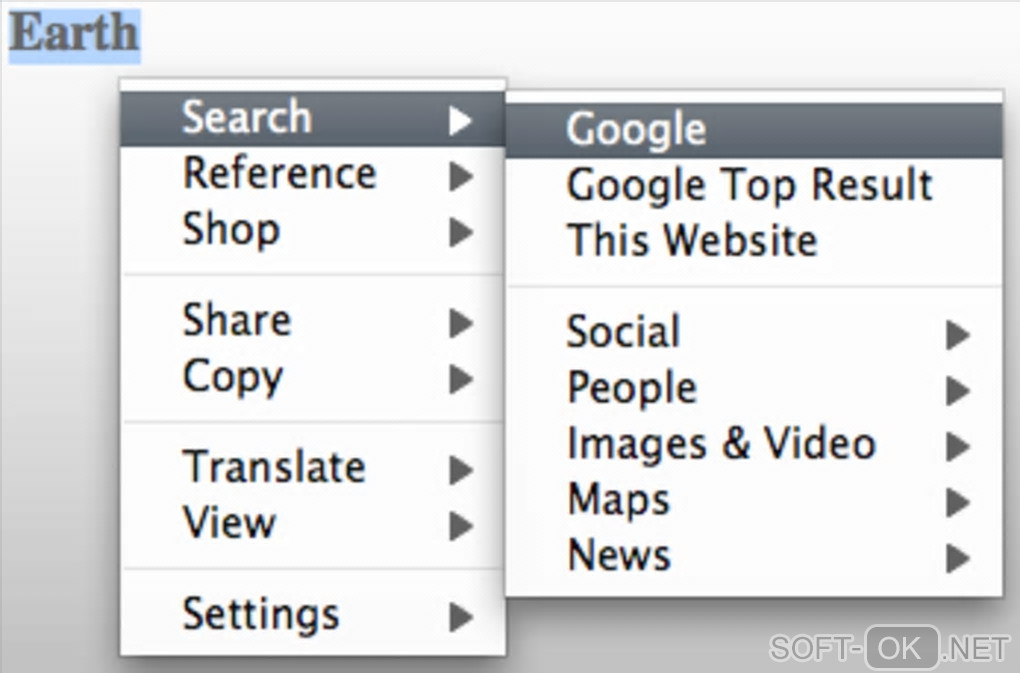
Task: Expand the Images & Video submenu arrow
Action: point(958,446)
